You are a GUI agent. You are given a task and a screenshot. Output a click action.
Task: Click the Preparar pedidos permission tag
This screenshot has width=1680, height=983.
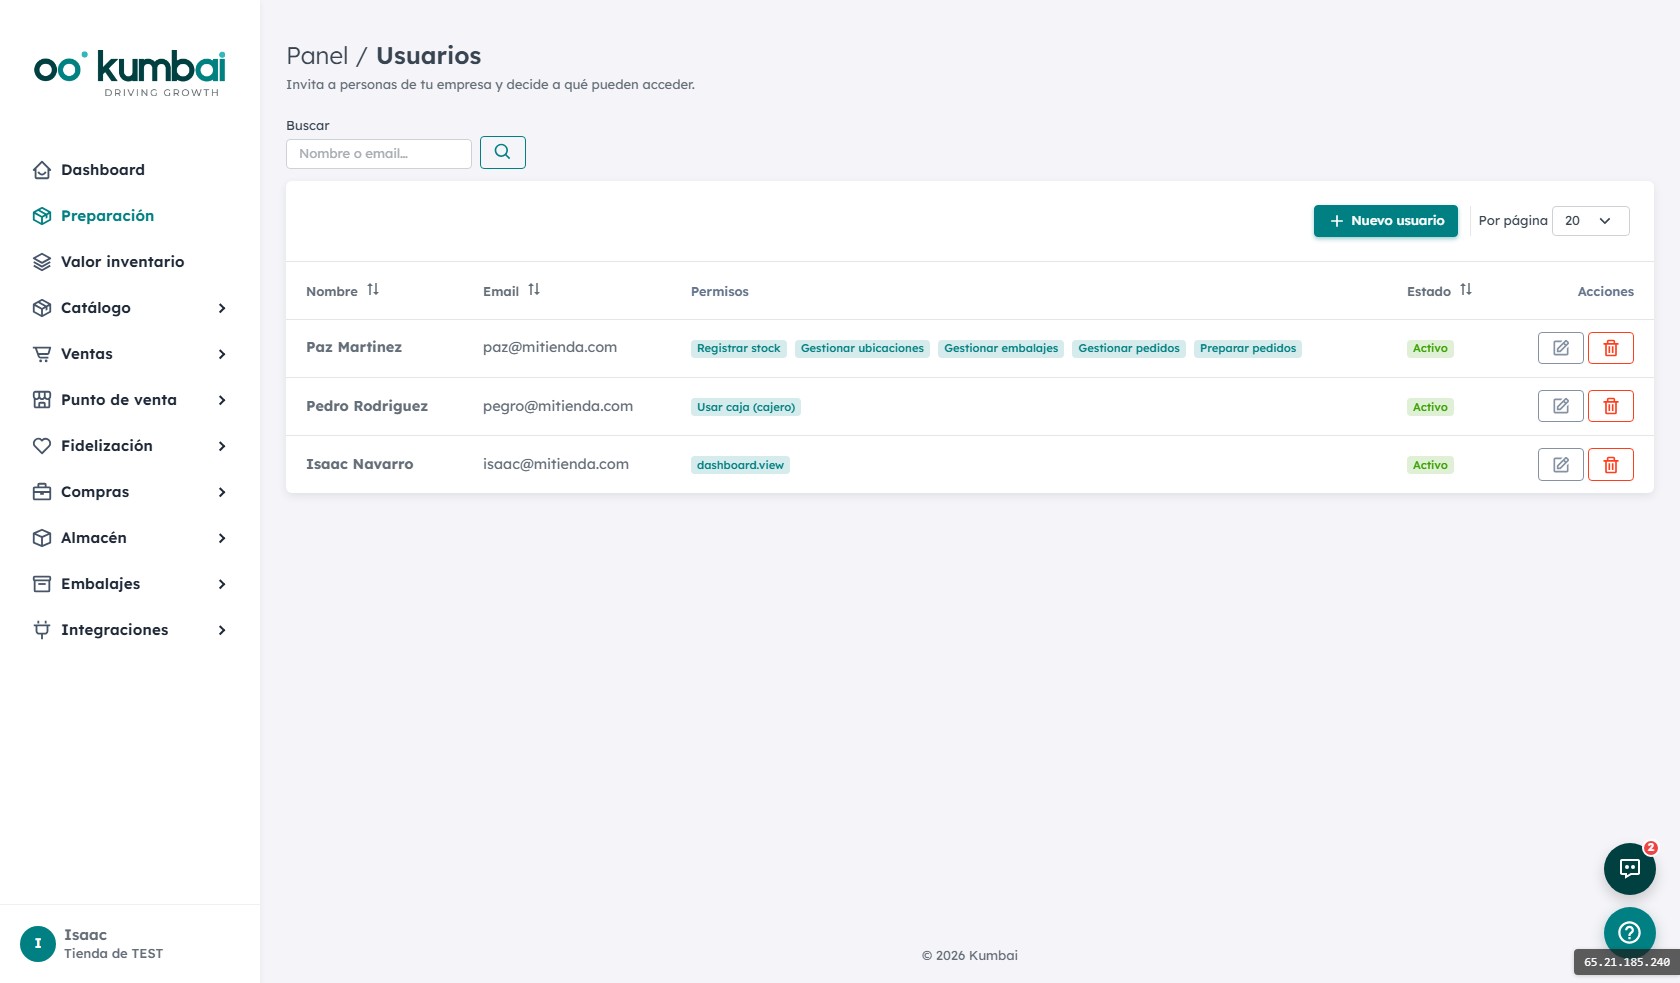[x=1248, y=349]
